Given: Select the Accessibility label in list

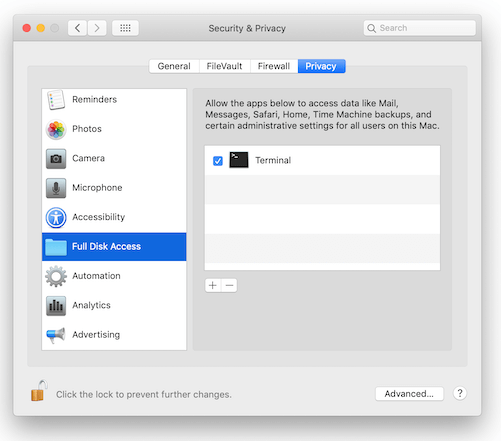Looking at the screenshot, I should coord(99,217).
